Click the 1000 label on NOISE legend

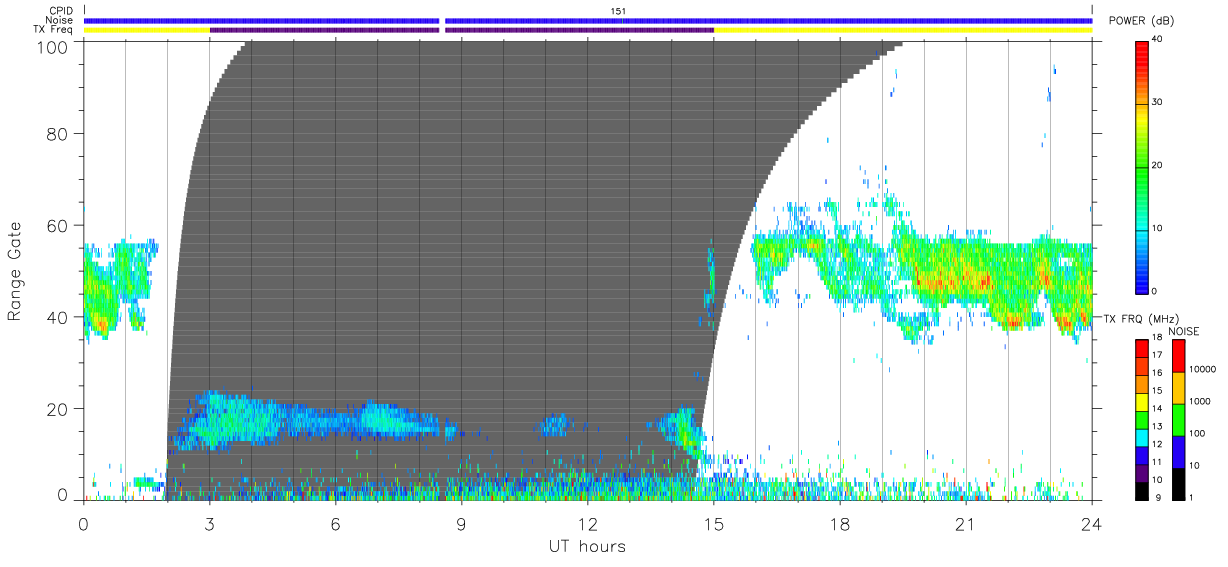click(x=1199, y=401)
